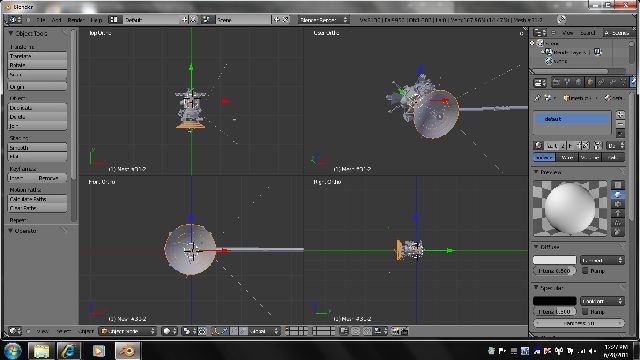This screenshot has width=640, height=360.
Task: Click the pin properties context icon
Action: pos(537,98)
